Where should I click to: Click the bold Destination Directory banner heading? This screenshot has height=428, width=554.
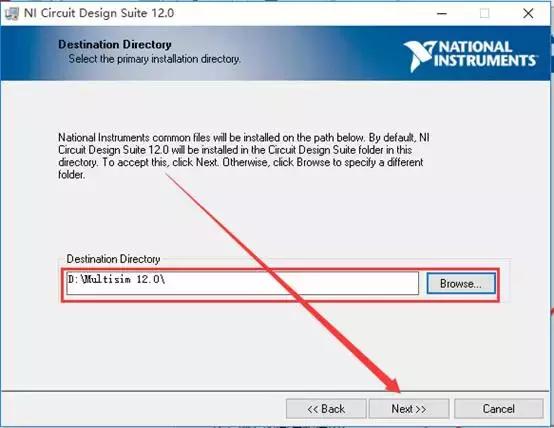tap(115, 45)
